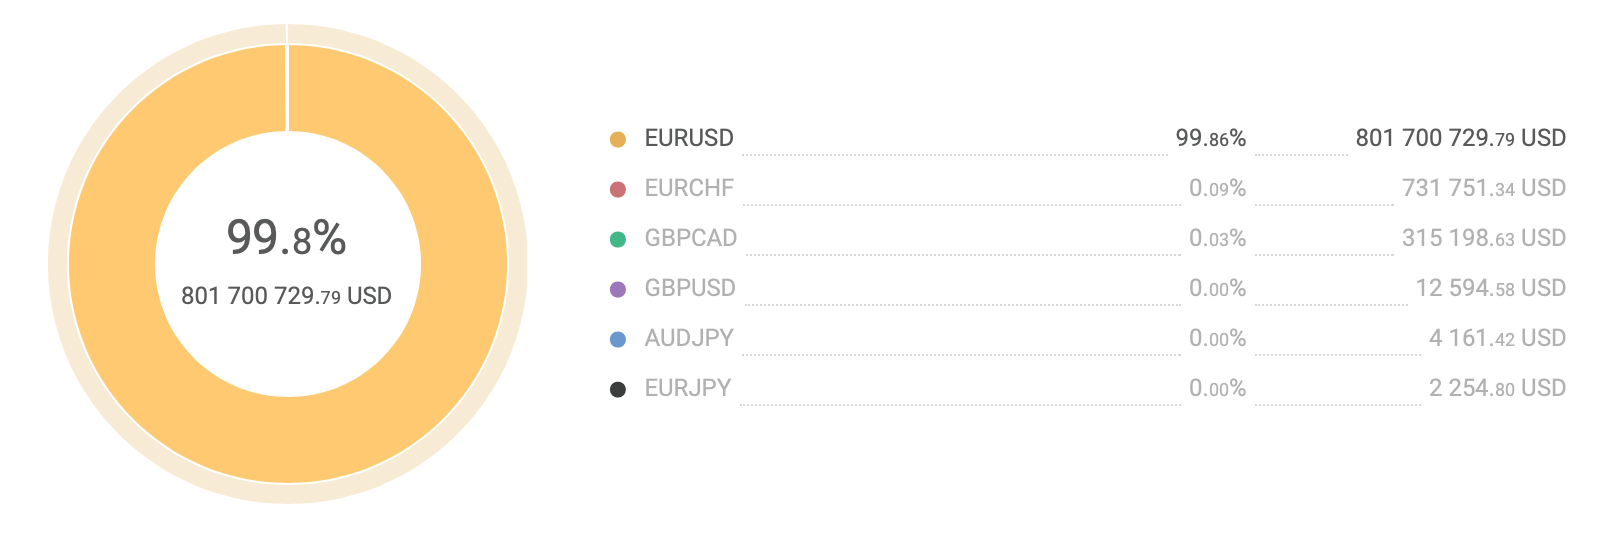
Task: Select the GBPUSD legend label
Action: point(690,288)
